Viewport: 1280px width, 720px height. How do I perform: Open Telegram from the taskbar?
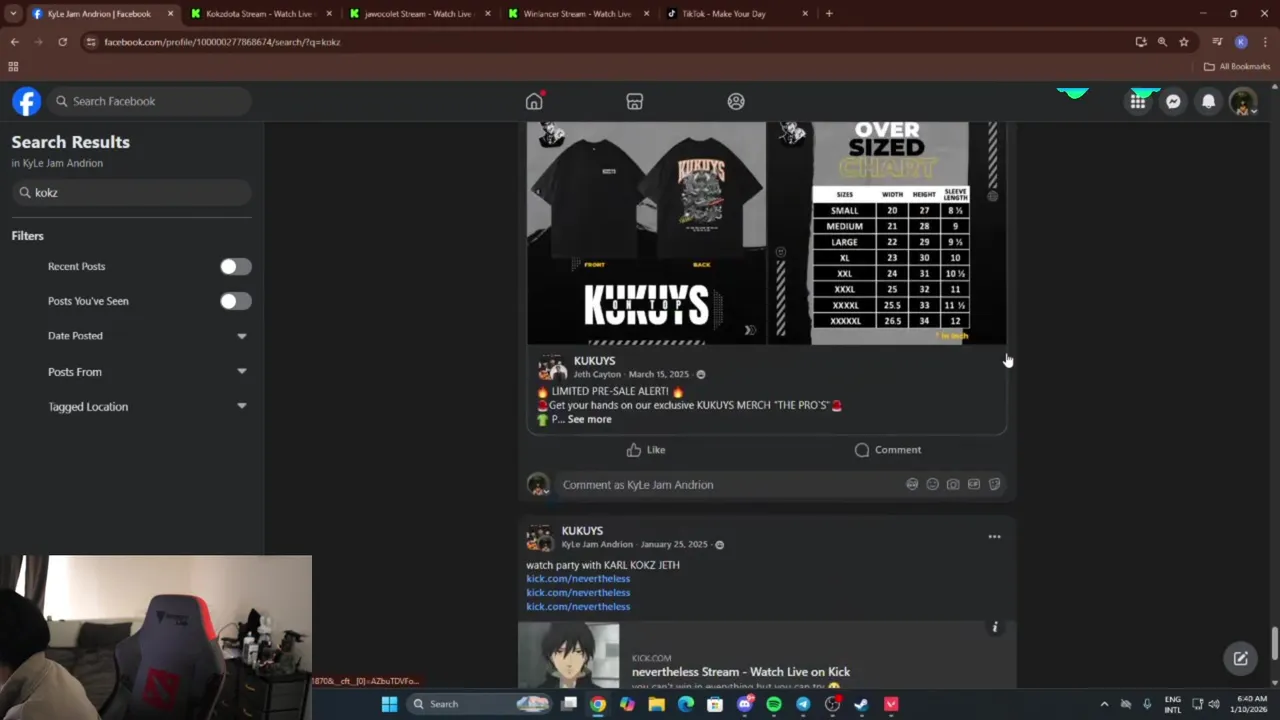click(x=803, y=704)
